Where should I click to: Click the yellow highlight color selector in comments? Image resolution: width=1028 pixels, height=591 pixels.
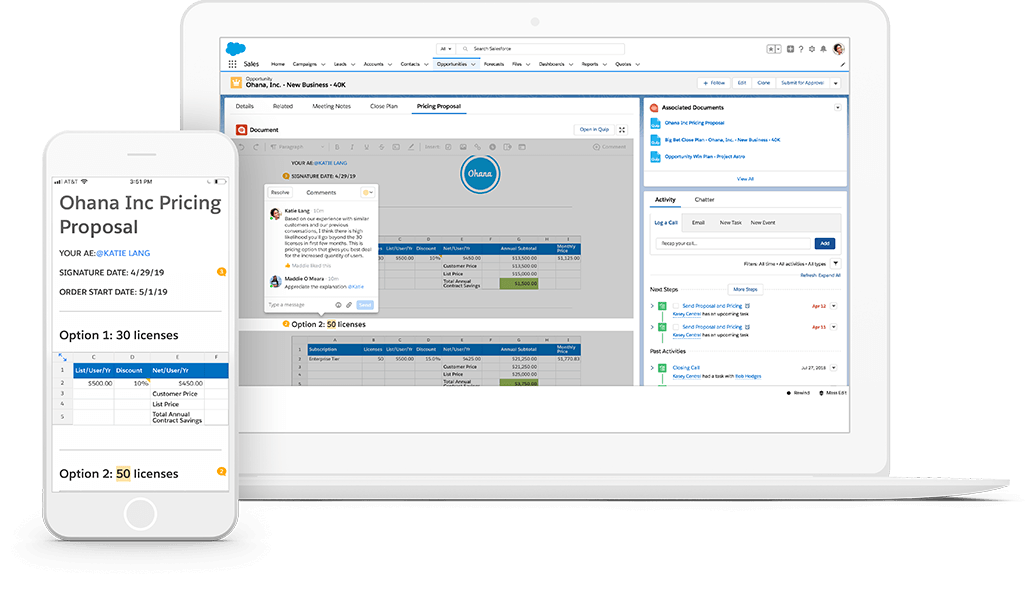click(x=368, y=192)
